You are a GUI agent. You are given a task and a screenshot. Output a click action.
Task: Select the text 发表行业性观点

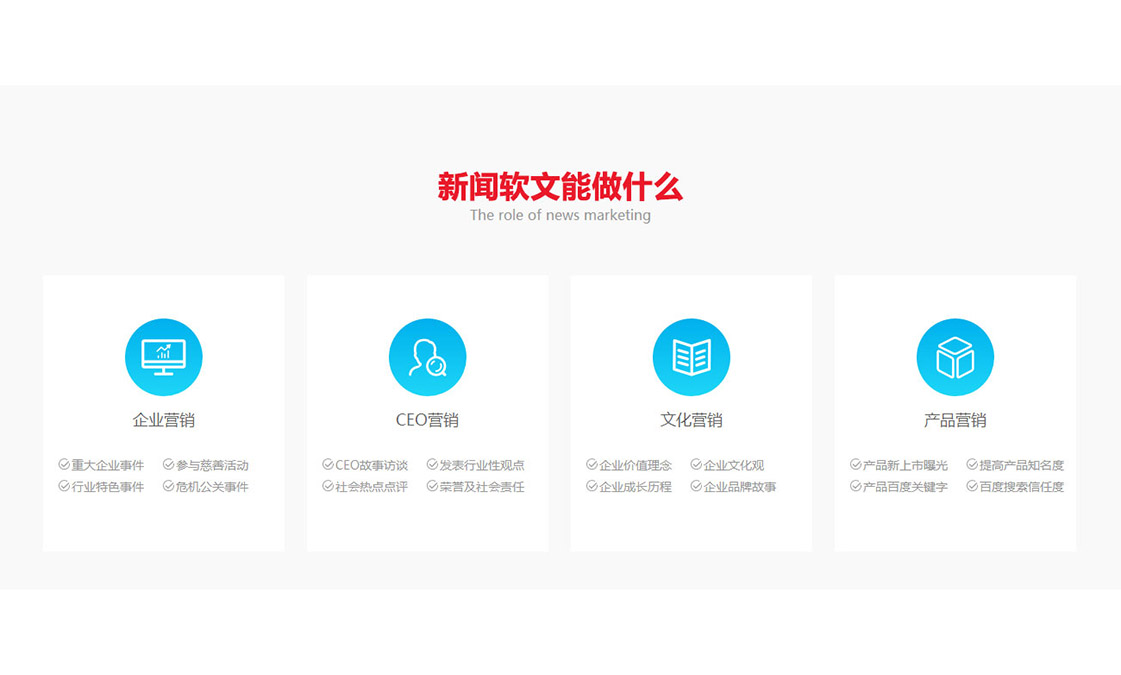coord(482,465)
